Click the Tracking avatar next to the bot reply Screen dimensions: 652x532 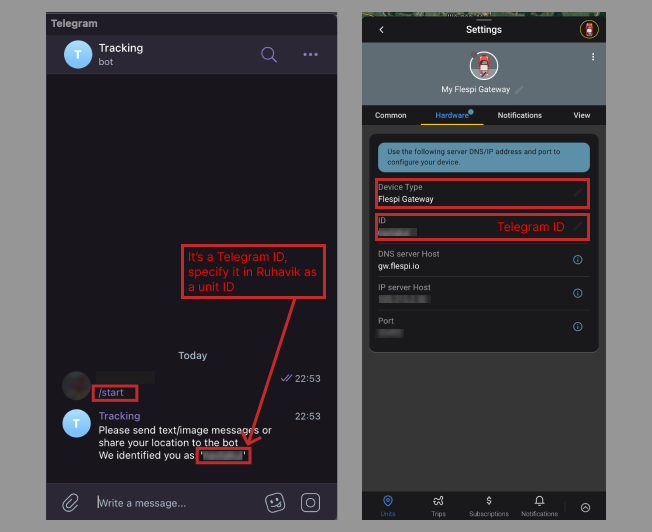pos(77,423)
